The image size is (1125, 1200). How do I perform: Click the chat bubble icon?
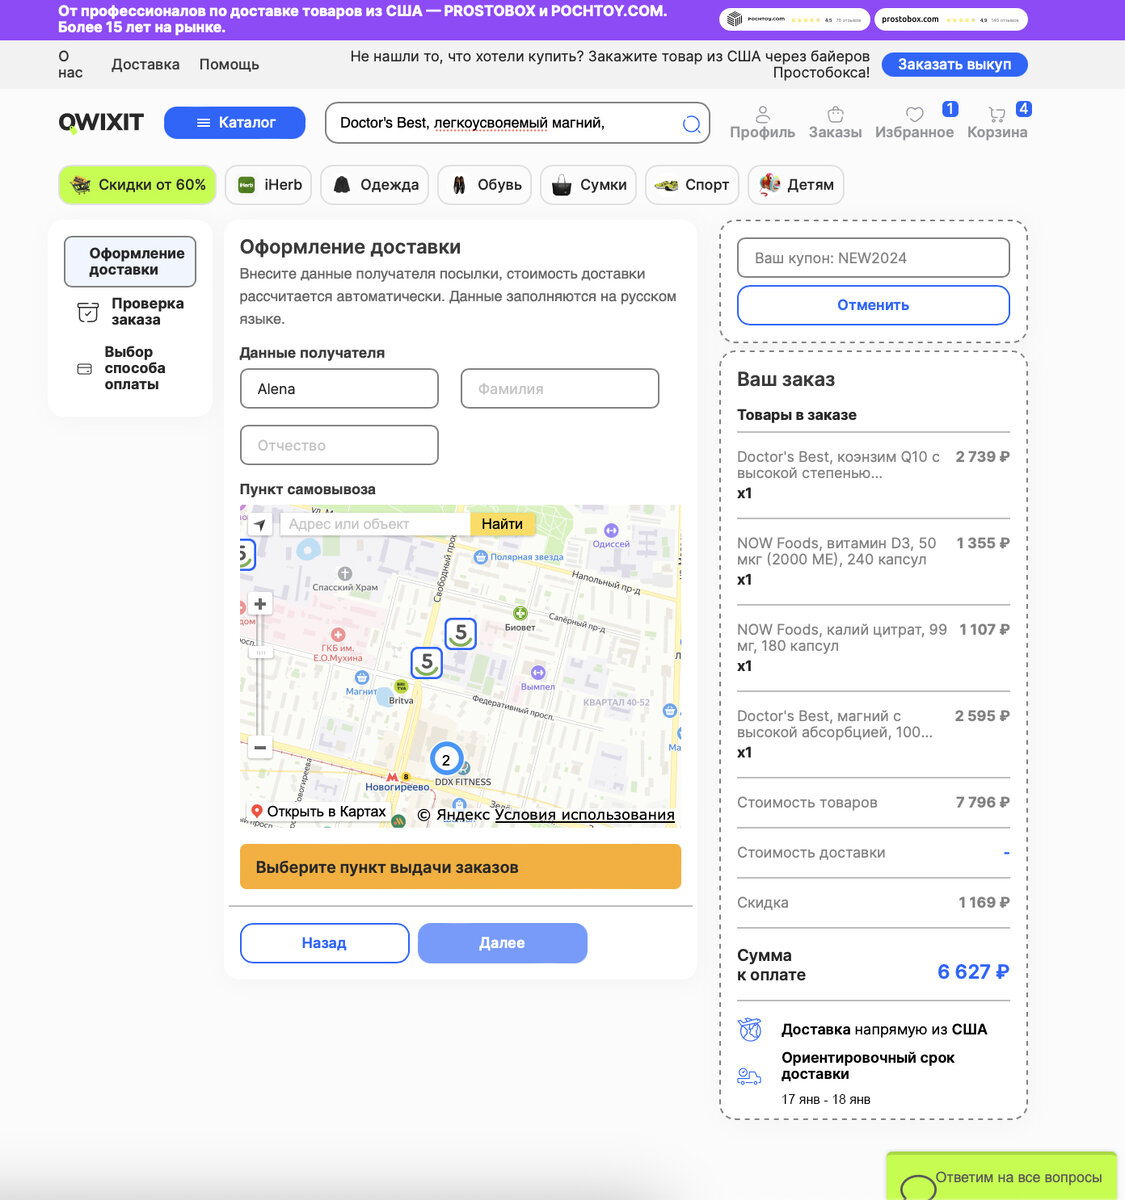point(918,1187)
